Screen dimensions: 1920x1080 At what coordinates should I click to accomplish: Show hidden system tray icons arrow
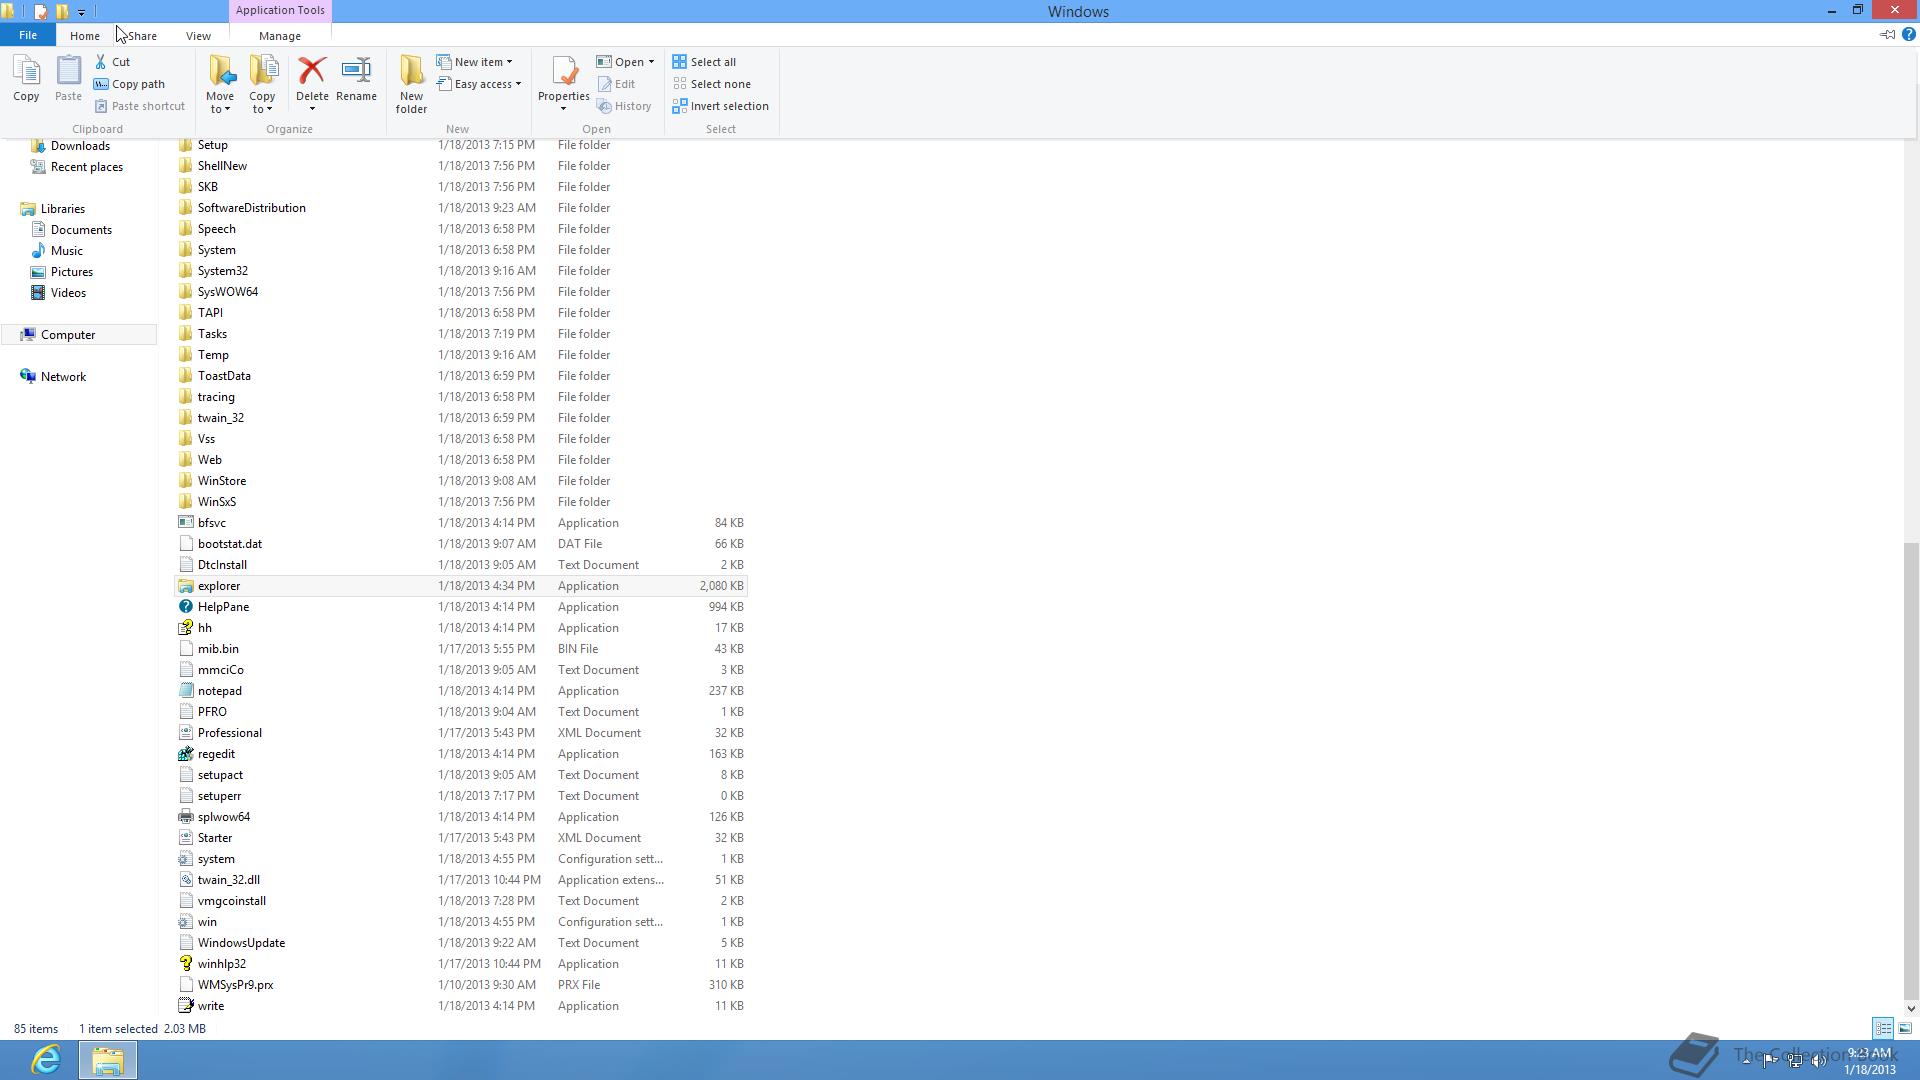pos(1746,1060)
